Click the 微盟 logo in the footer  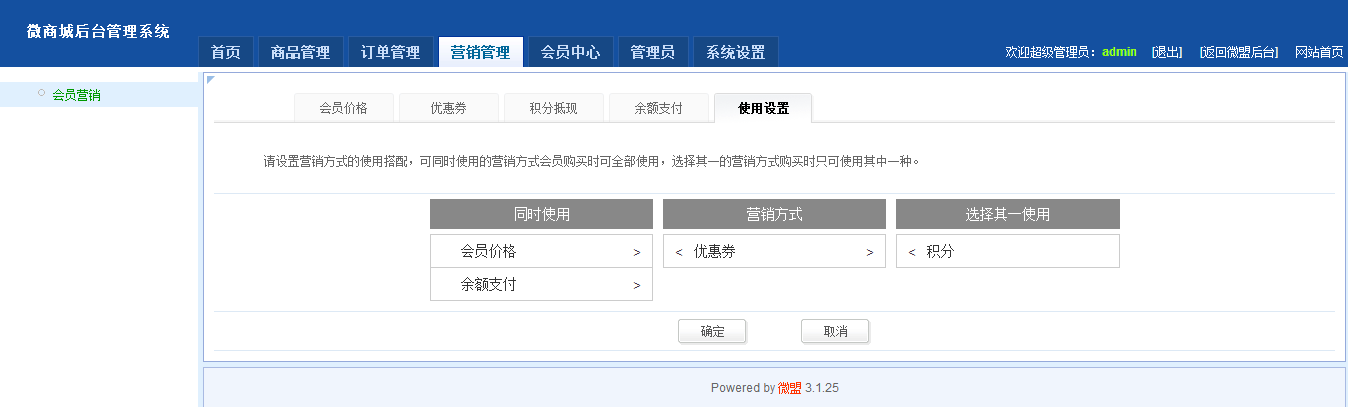pos(789,388)
